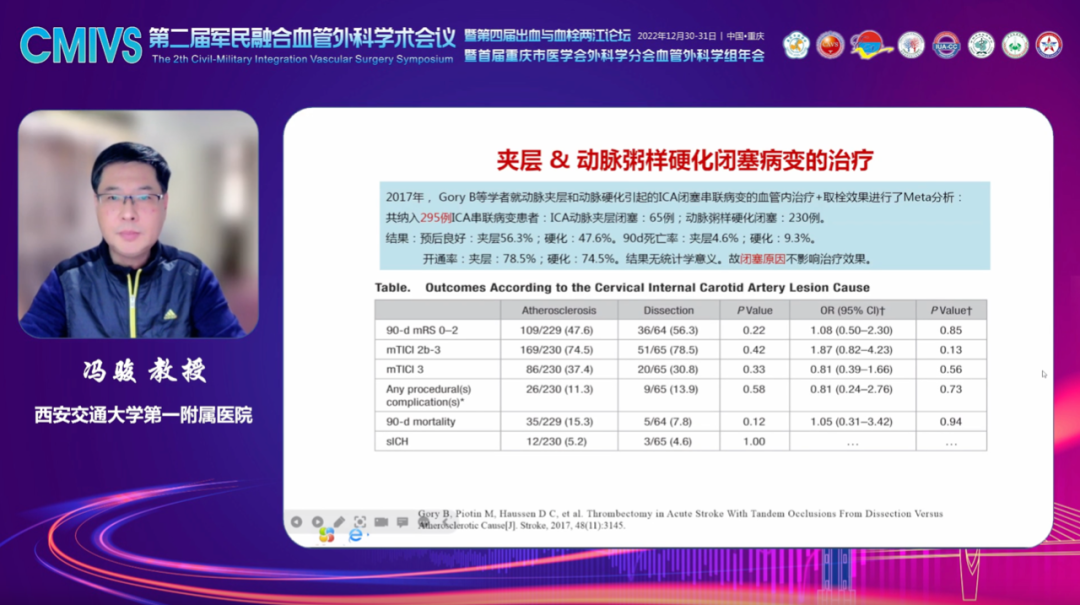Click English subtitle 'The 2th Civil-Military Integration Vascular Surgery Symposium'
Image resolution: width=1080 pixels, height=605 pixels.
coord(302,59)
